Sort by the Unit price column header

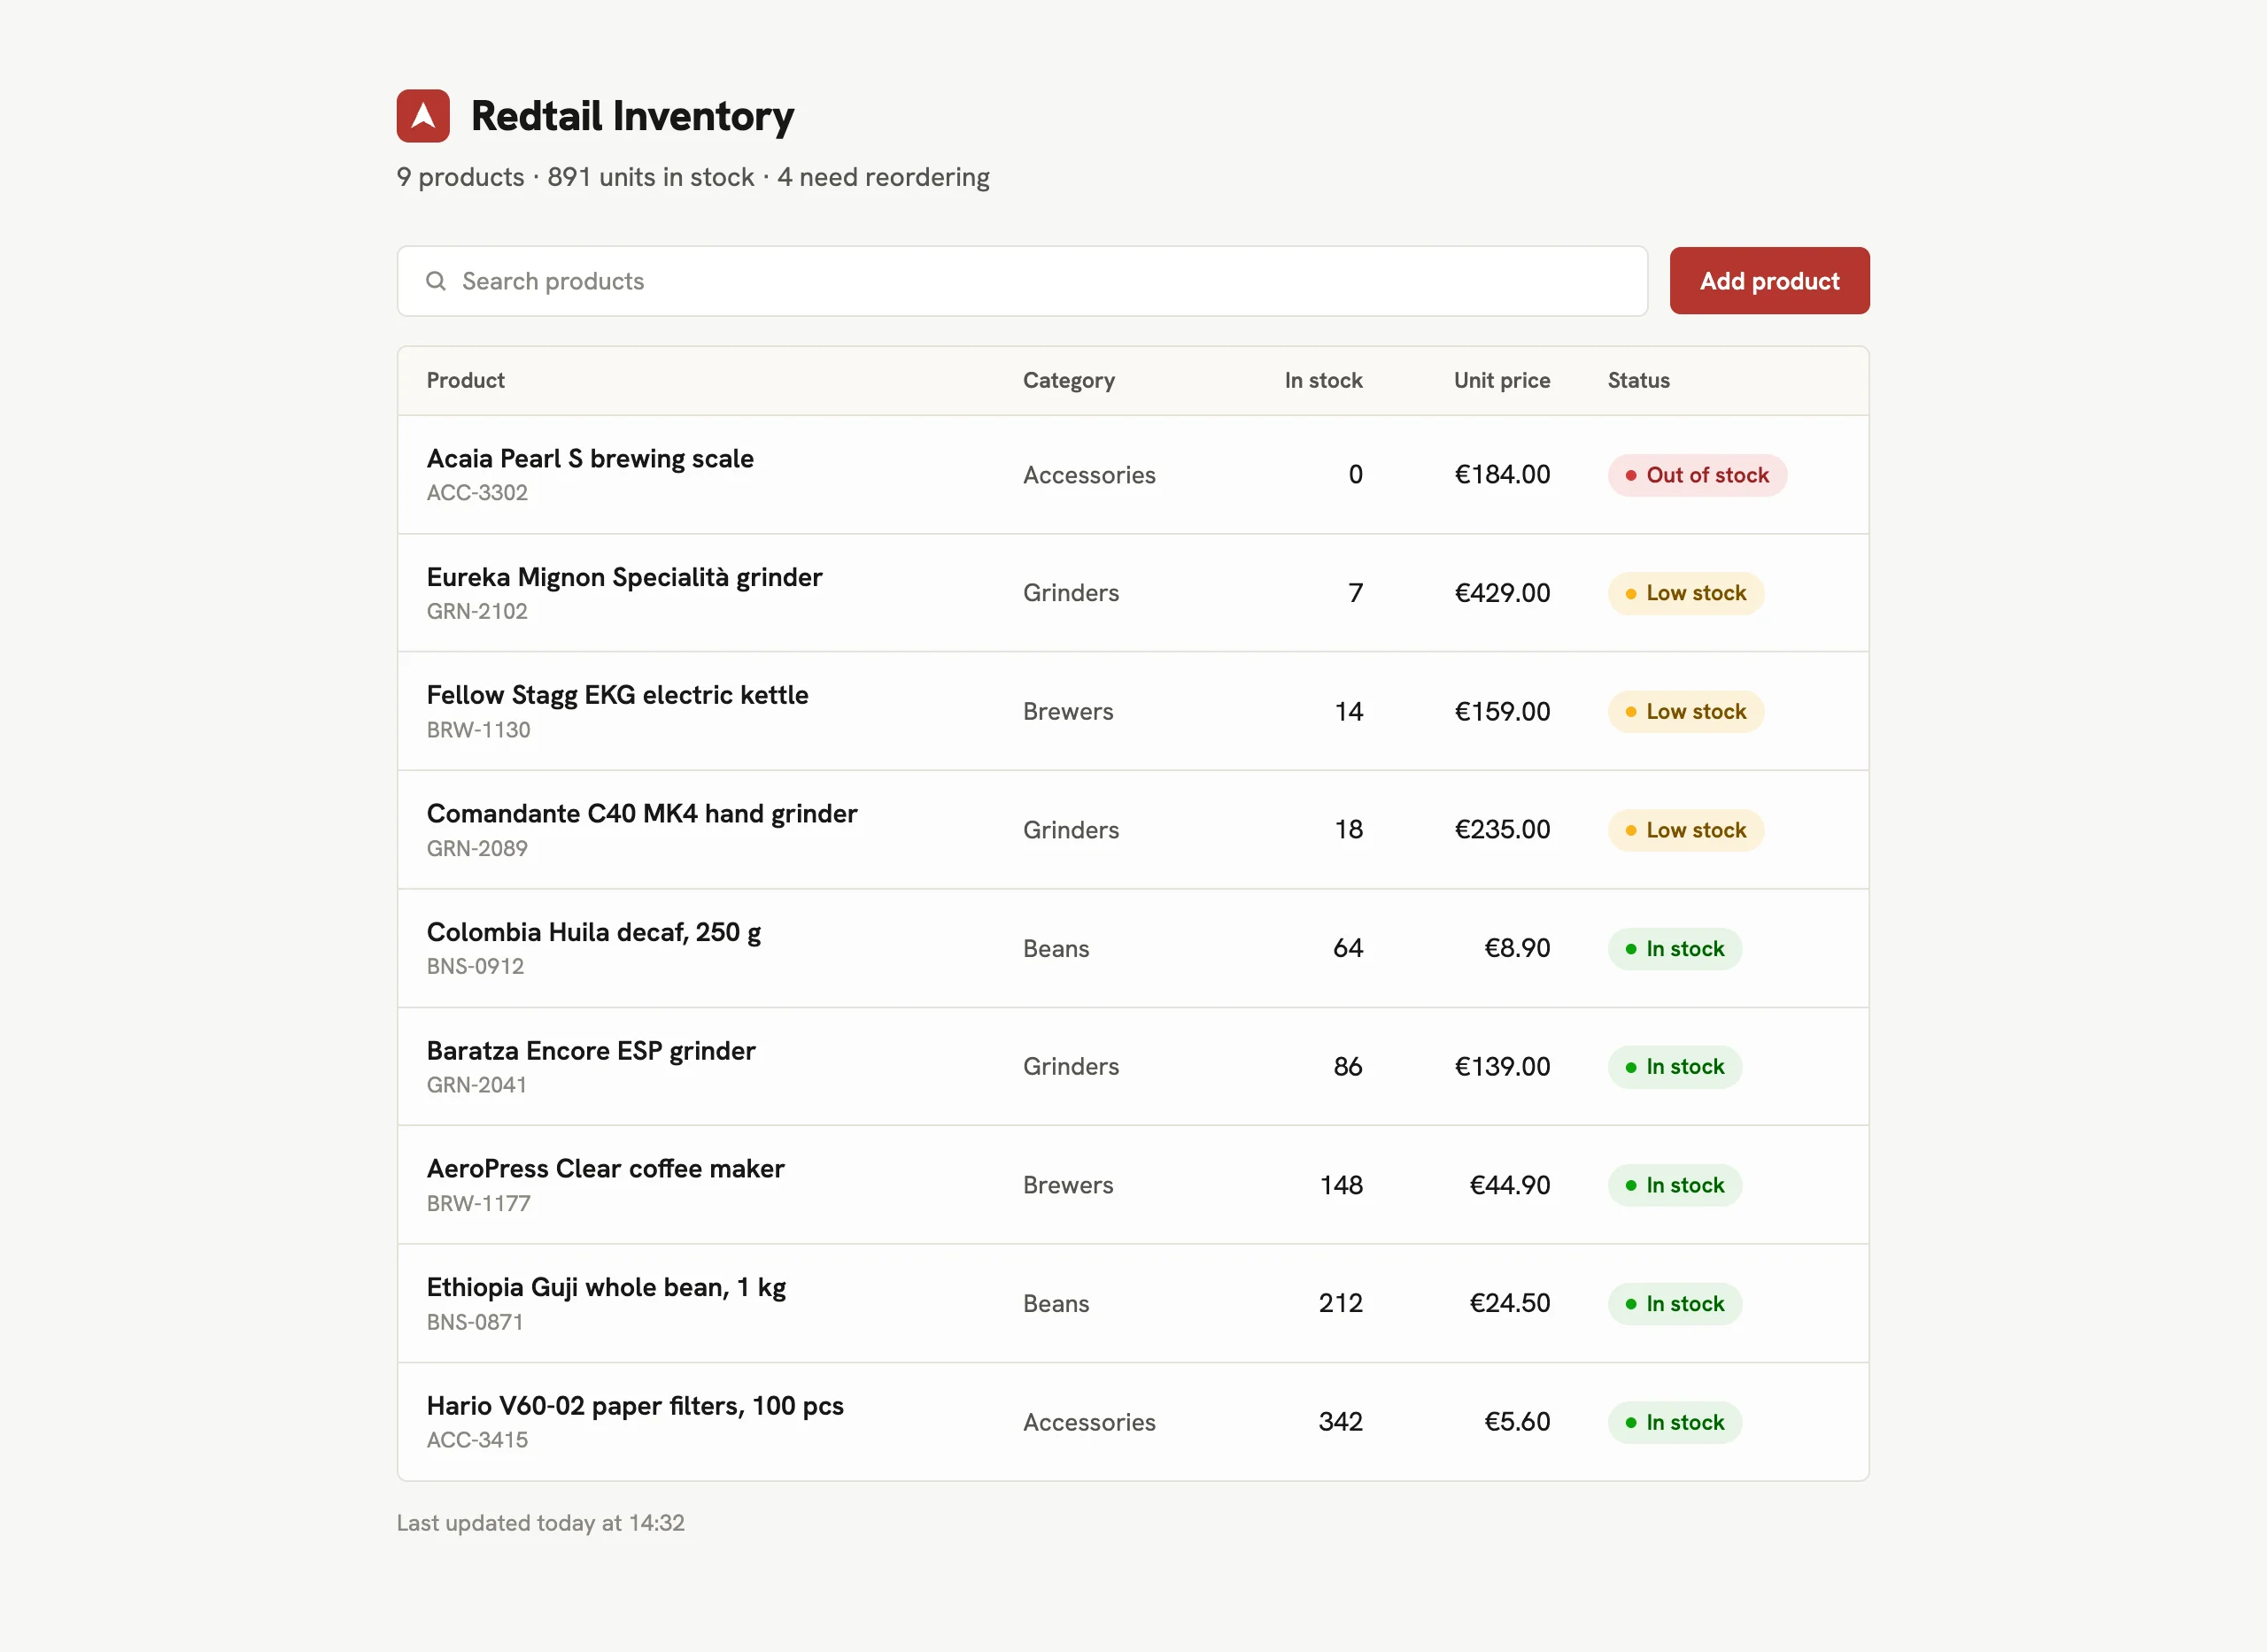point(1502,380)
